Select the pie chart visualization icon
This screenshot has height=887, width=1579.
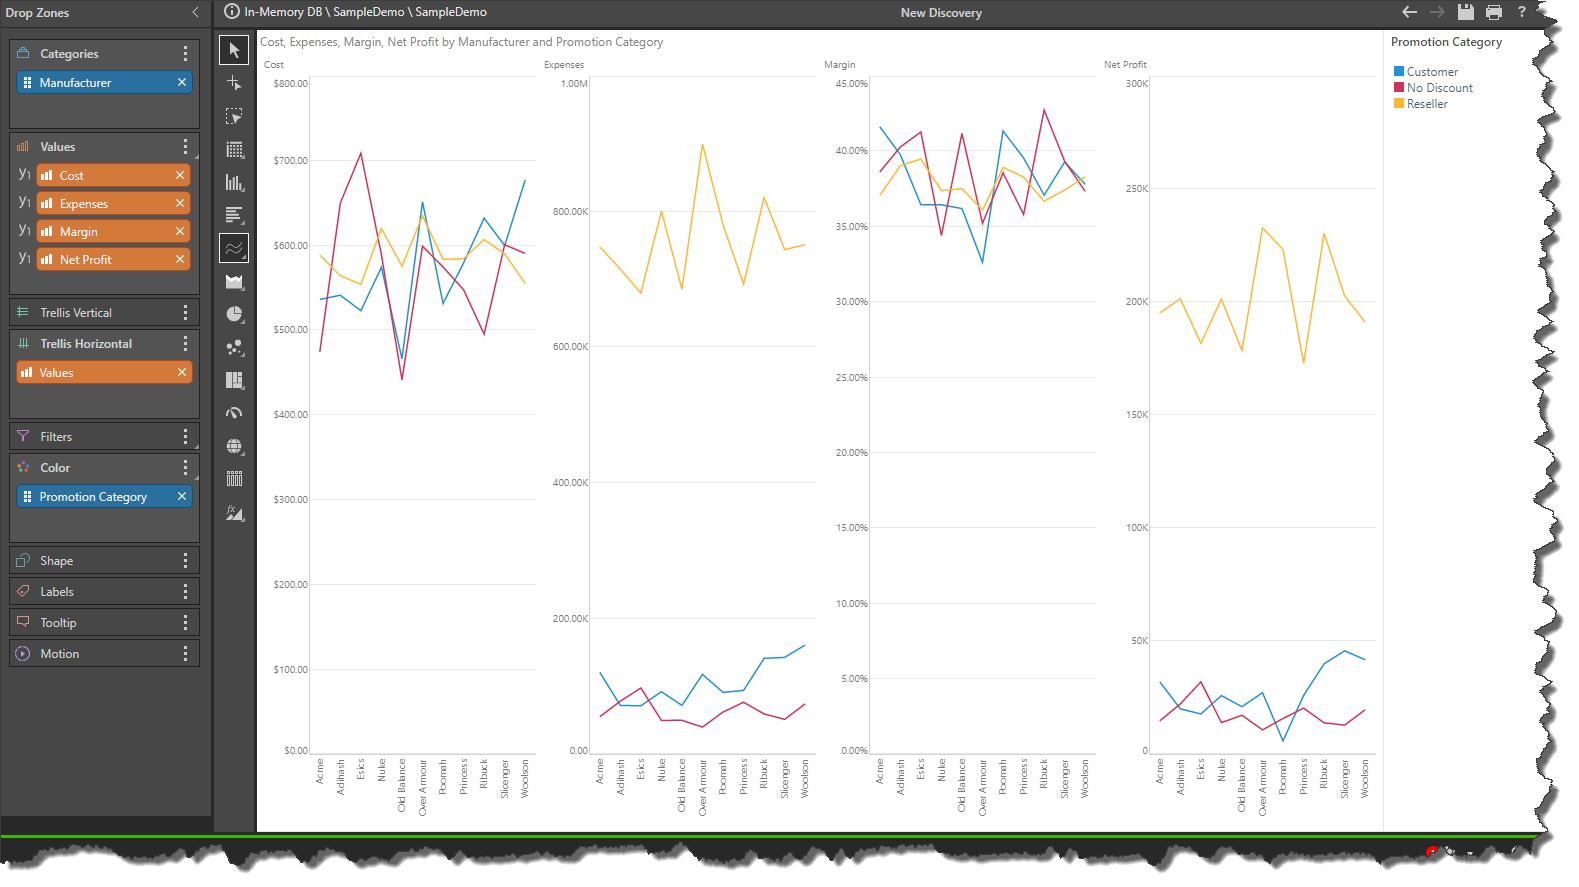(234, 314)
